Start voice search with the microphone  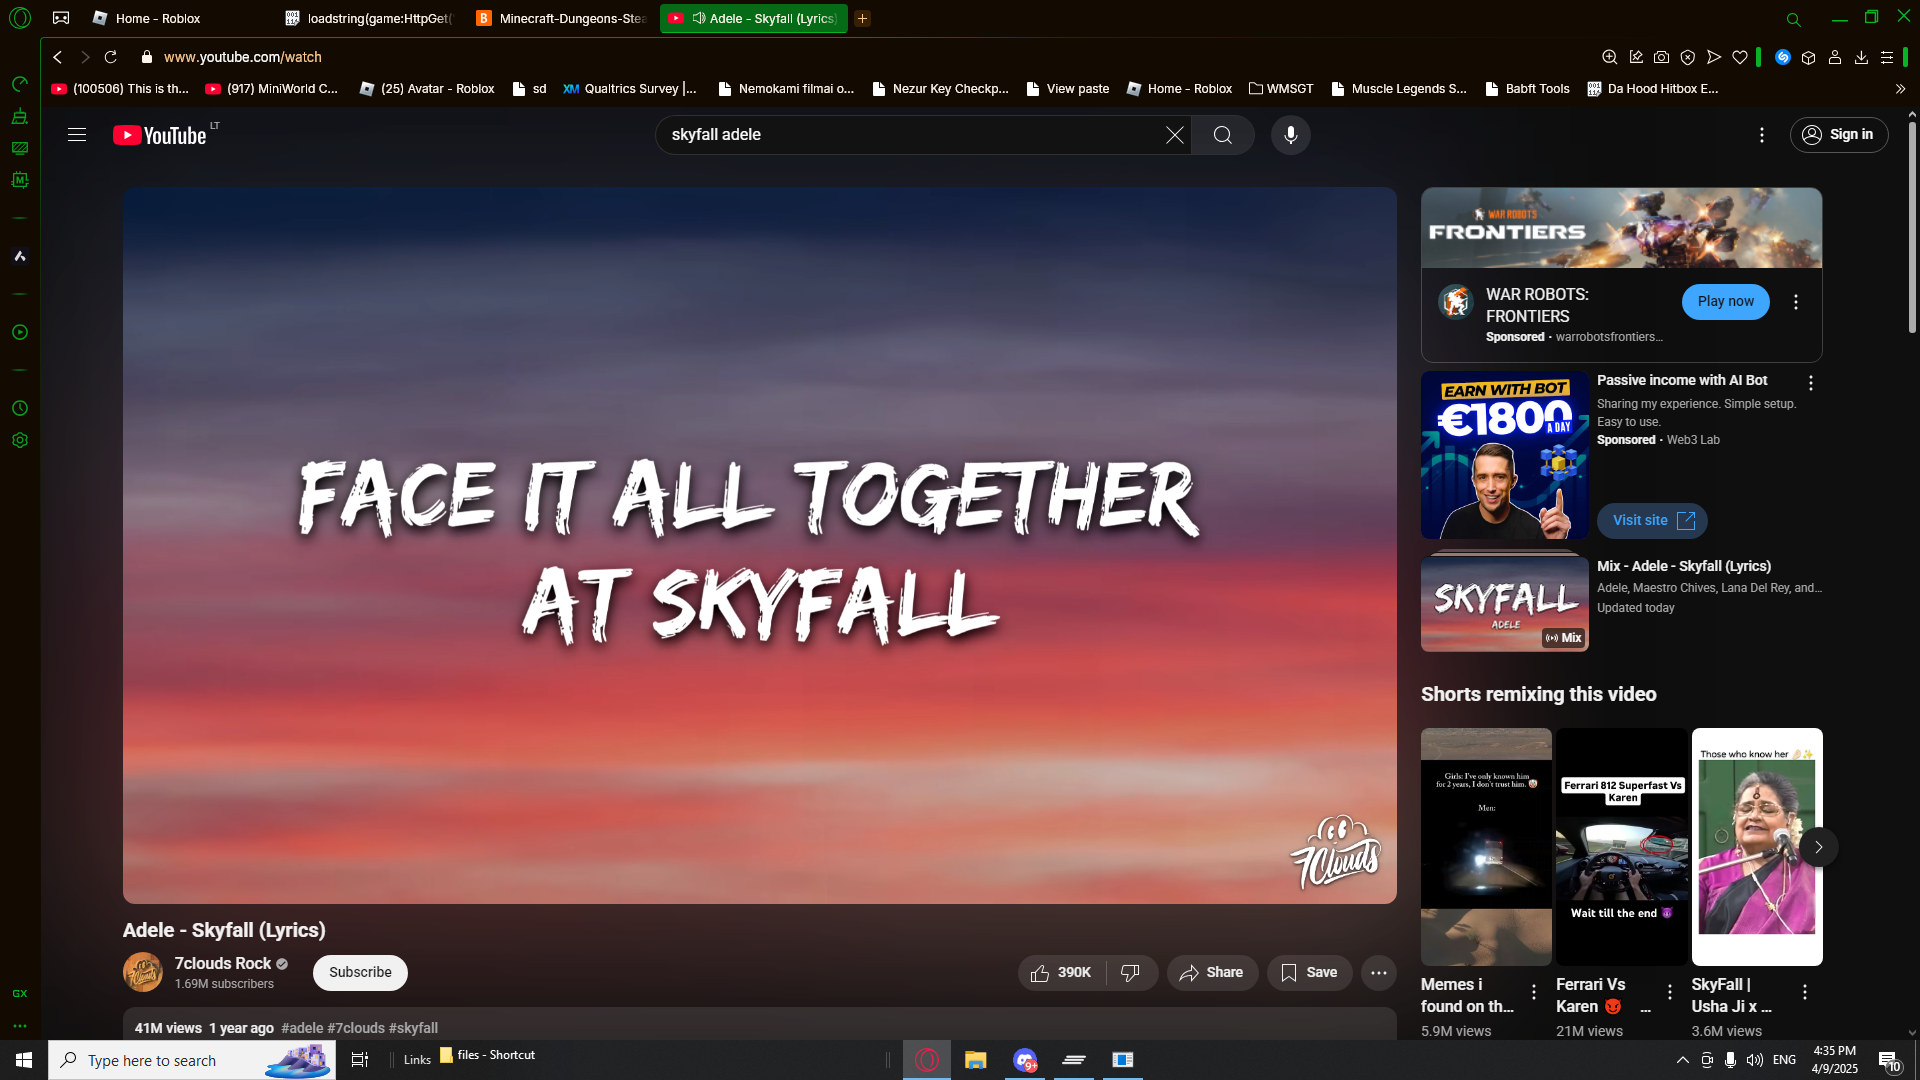point(1291,135)
